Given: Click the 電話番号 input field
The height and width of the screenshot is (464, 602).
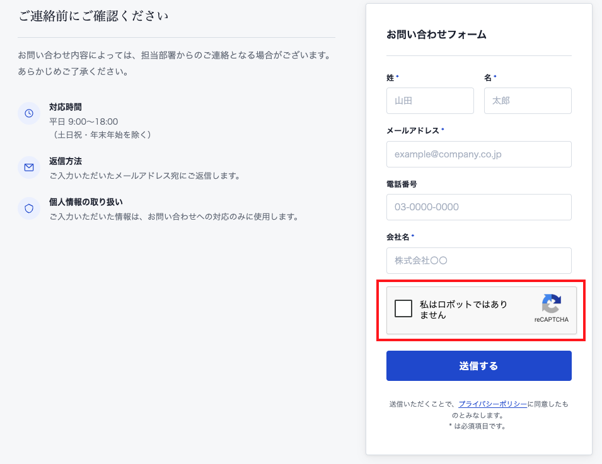Looking at the screenshot, I should tap(479, 207).
